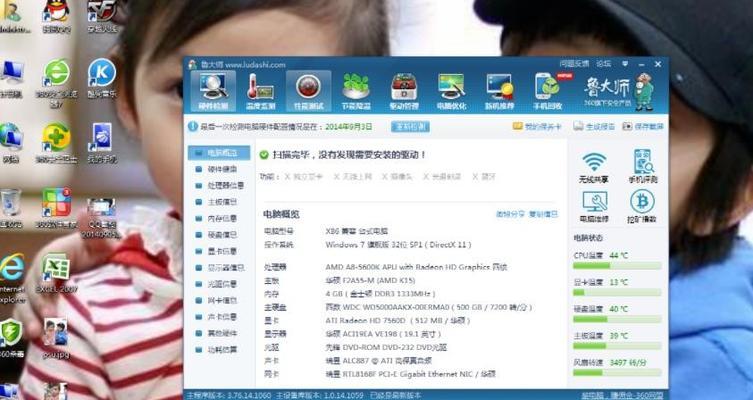Open 性能测试 performance test tab
Screen dimensions: 753x400
[x=308, y=91]
